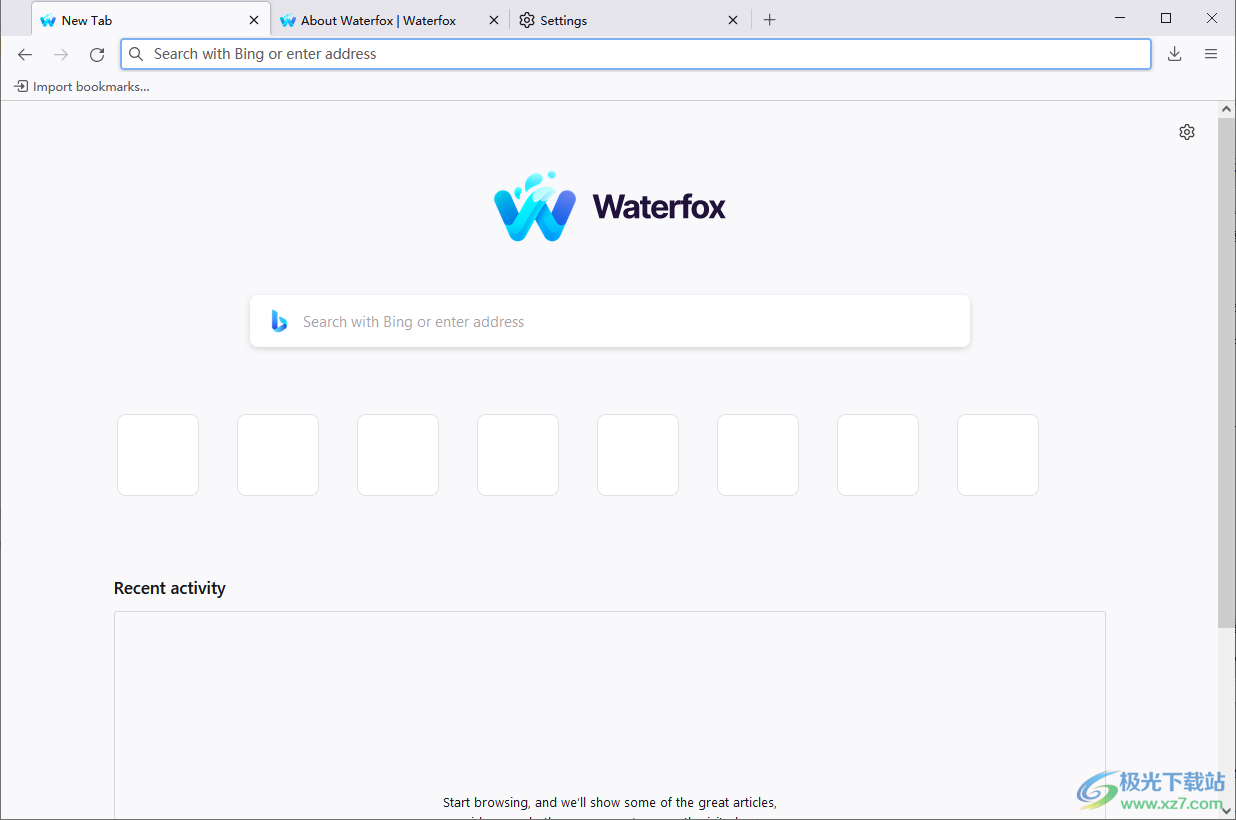The image size is (1236, 820).
Task: Focus the center Bing search box
Action: pyautogui.click(x=610, y=321)
